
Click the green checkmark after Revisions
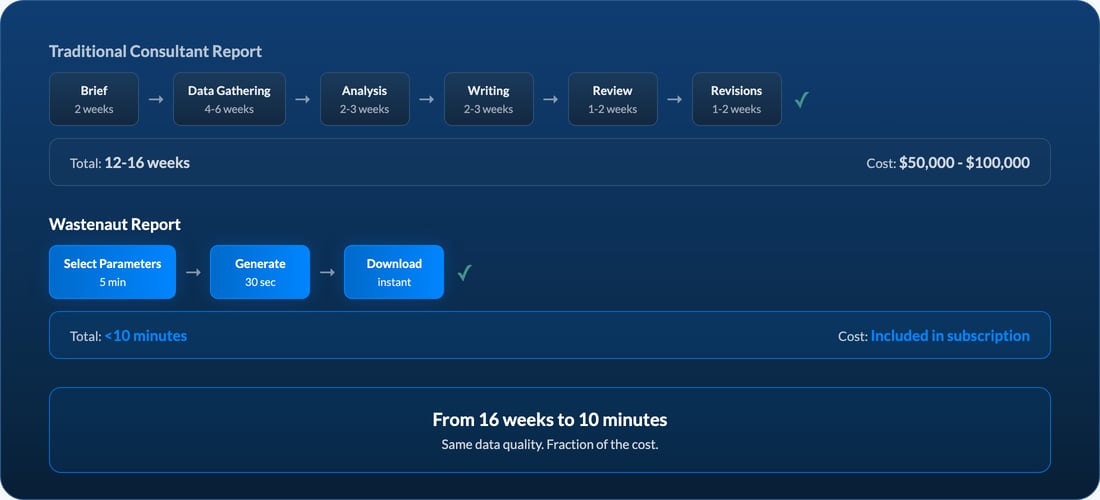click(x=801, y=100)
